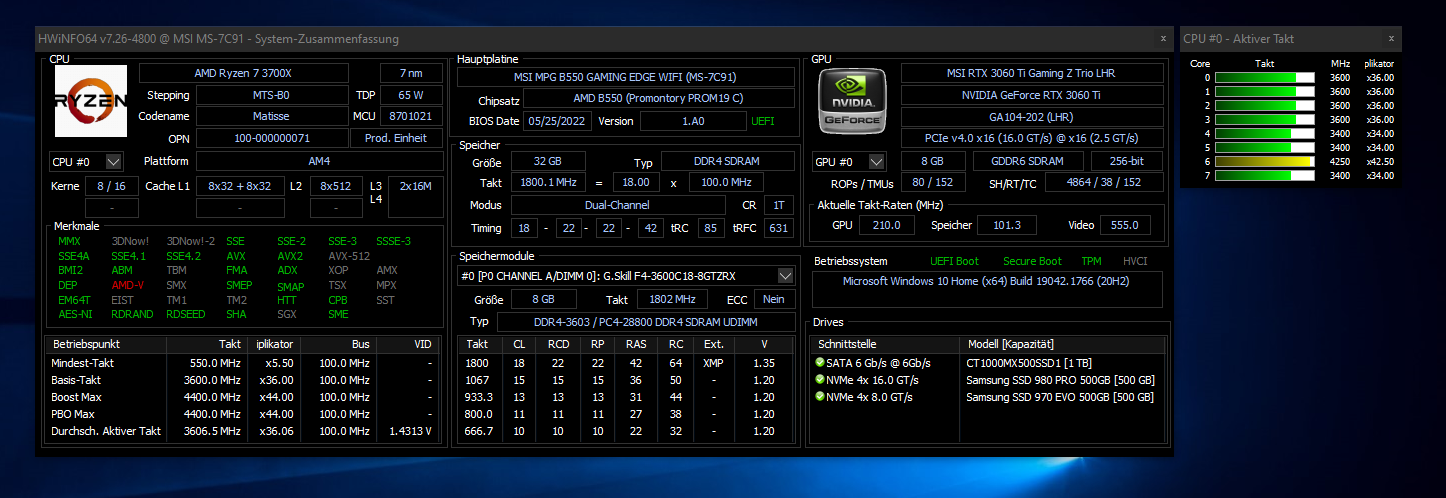
Task: Click the UEFI Boot indicator
Action: 955,261
